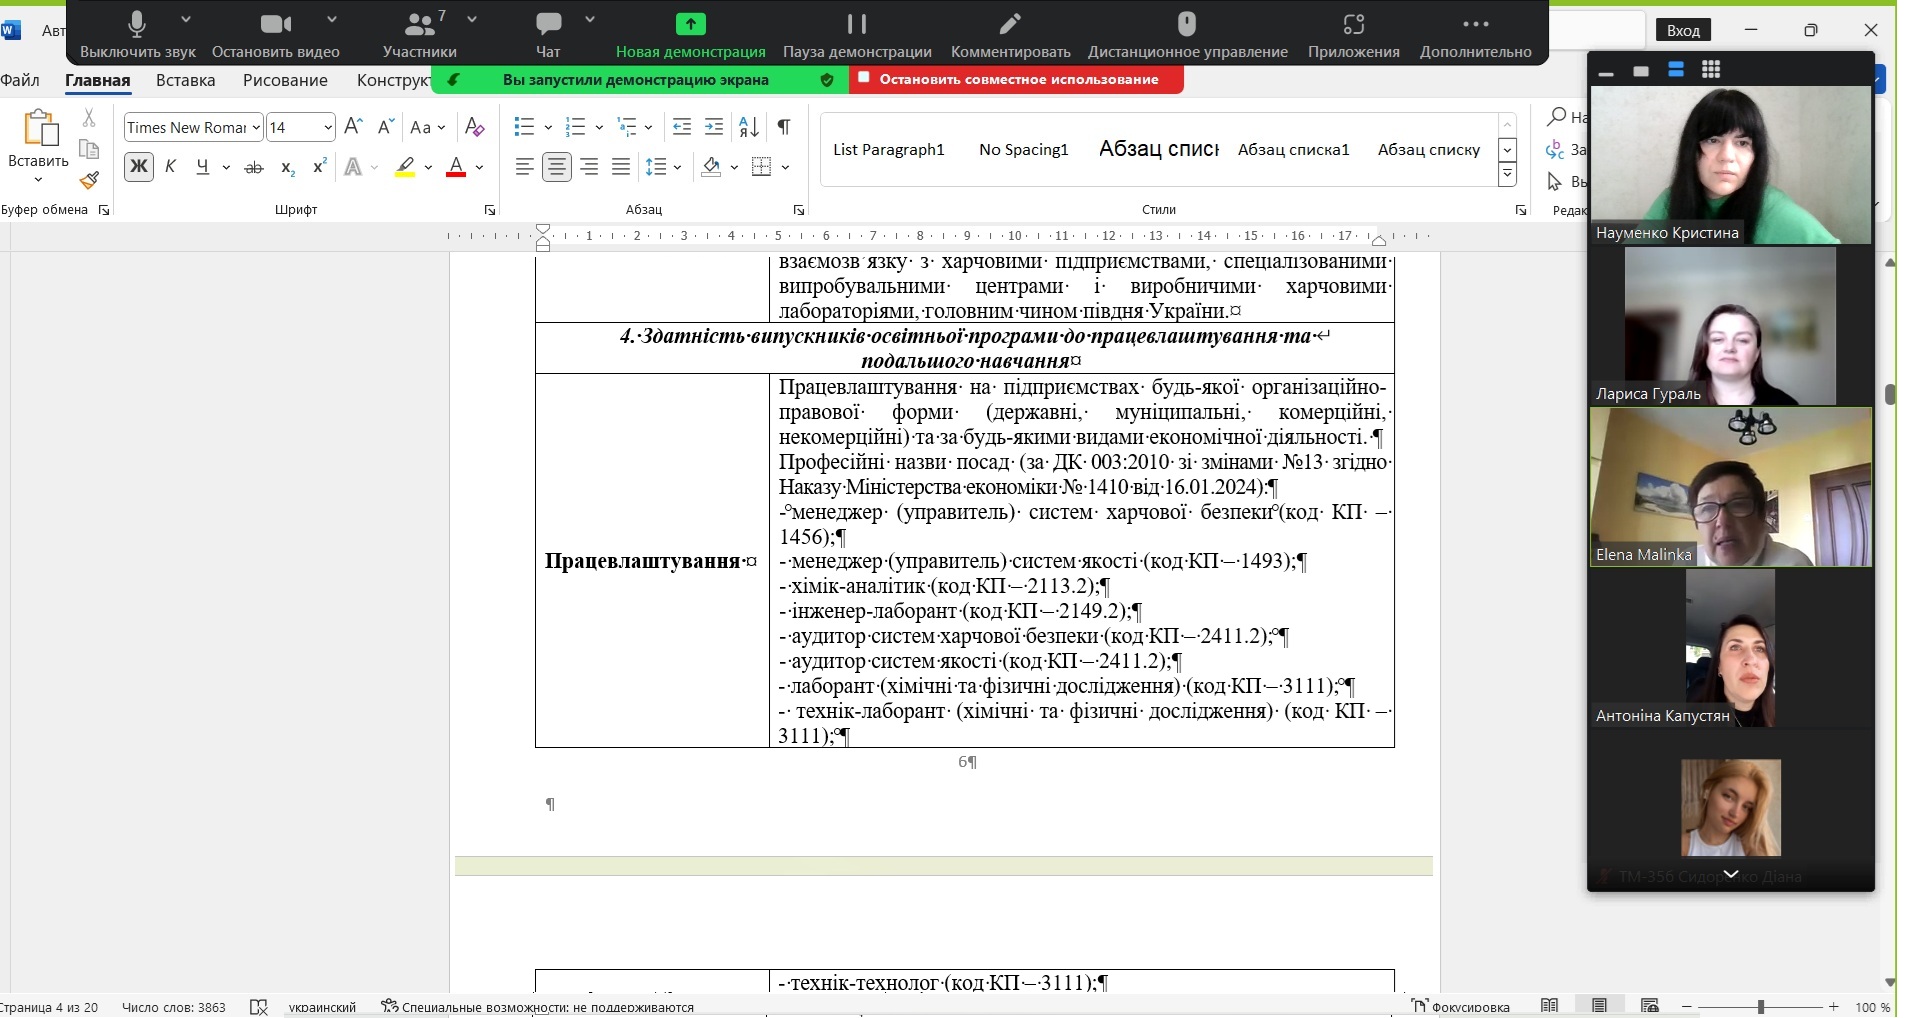Image resolution: width=1906 pixels, height=1018 pixels.
Task: Open Zoom chat panel
Action: (548, 33)
